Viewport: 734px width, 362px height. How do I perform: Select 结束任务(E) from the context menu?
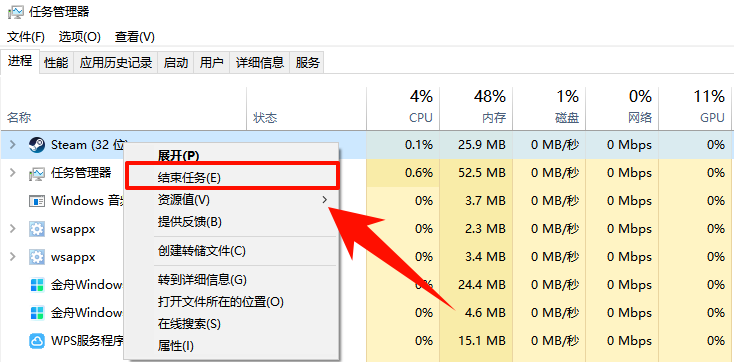(x=231, y=177)
